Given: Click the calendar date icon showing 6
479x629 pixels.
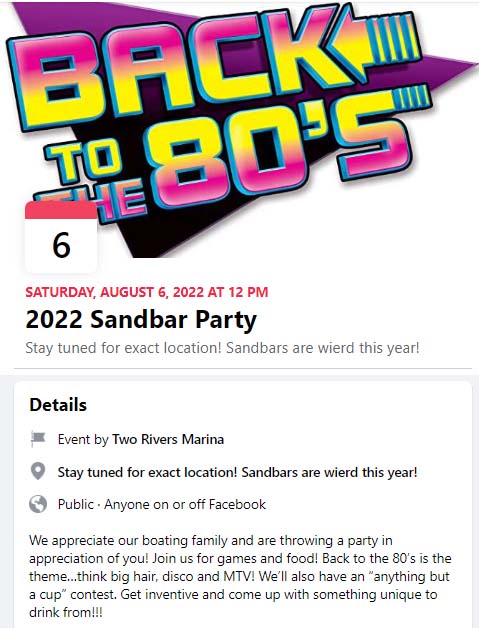Looking at the screenshot, I should [61, 237].
